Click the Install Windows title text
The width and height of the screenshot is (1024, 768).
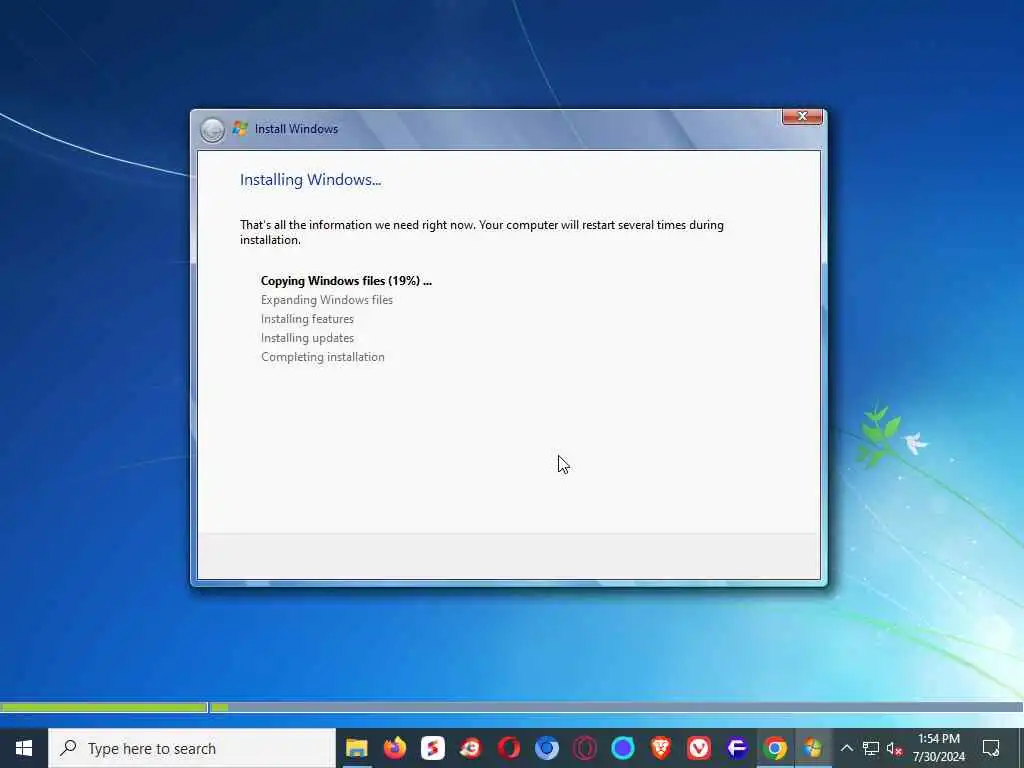pos(296,129)
